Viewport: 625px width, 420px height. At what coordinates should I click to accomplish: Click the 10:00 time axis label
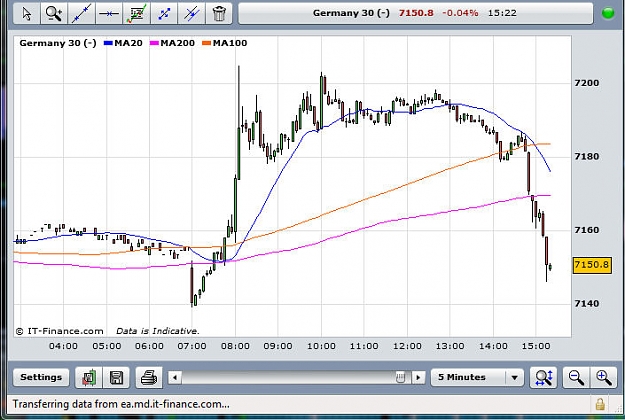pyautogui.click(x=321, y=346)
